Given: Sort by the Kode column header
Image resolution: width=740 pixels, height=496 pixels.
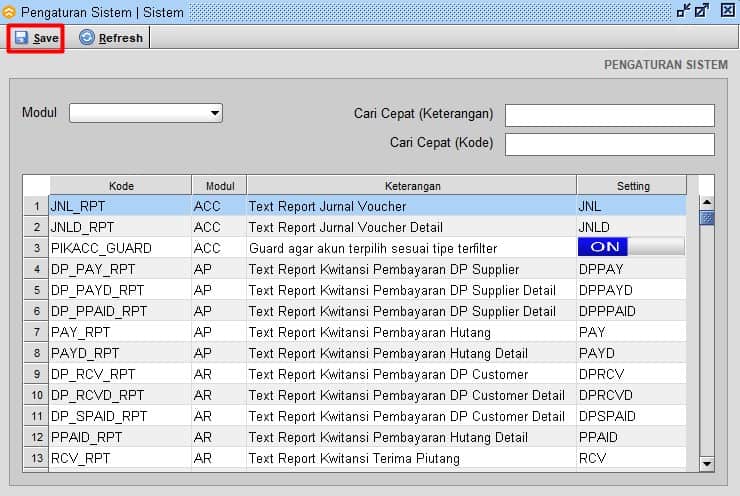Looking at the screenshot, I should (x=121, y=186).
